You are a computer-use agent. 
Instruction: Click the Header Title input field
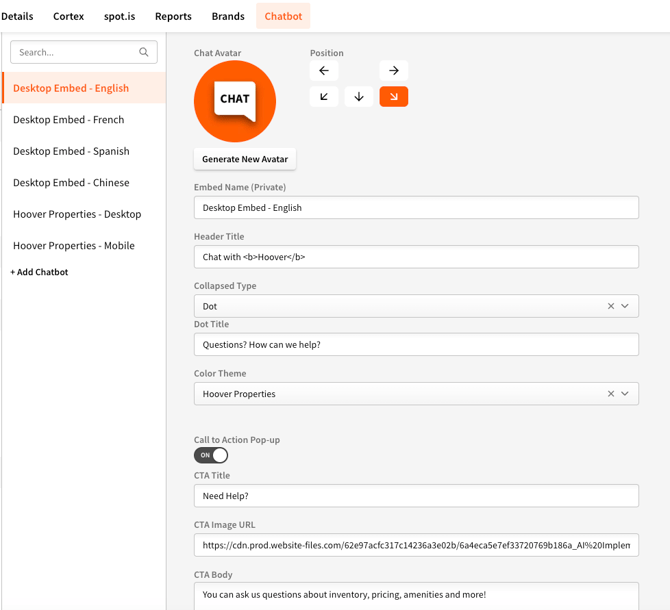click(x=416, y=257)
